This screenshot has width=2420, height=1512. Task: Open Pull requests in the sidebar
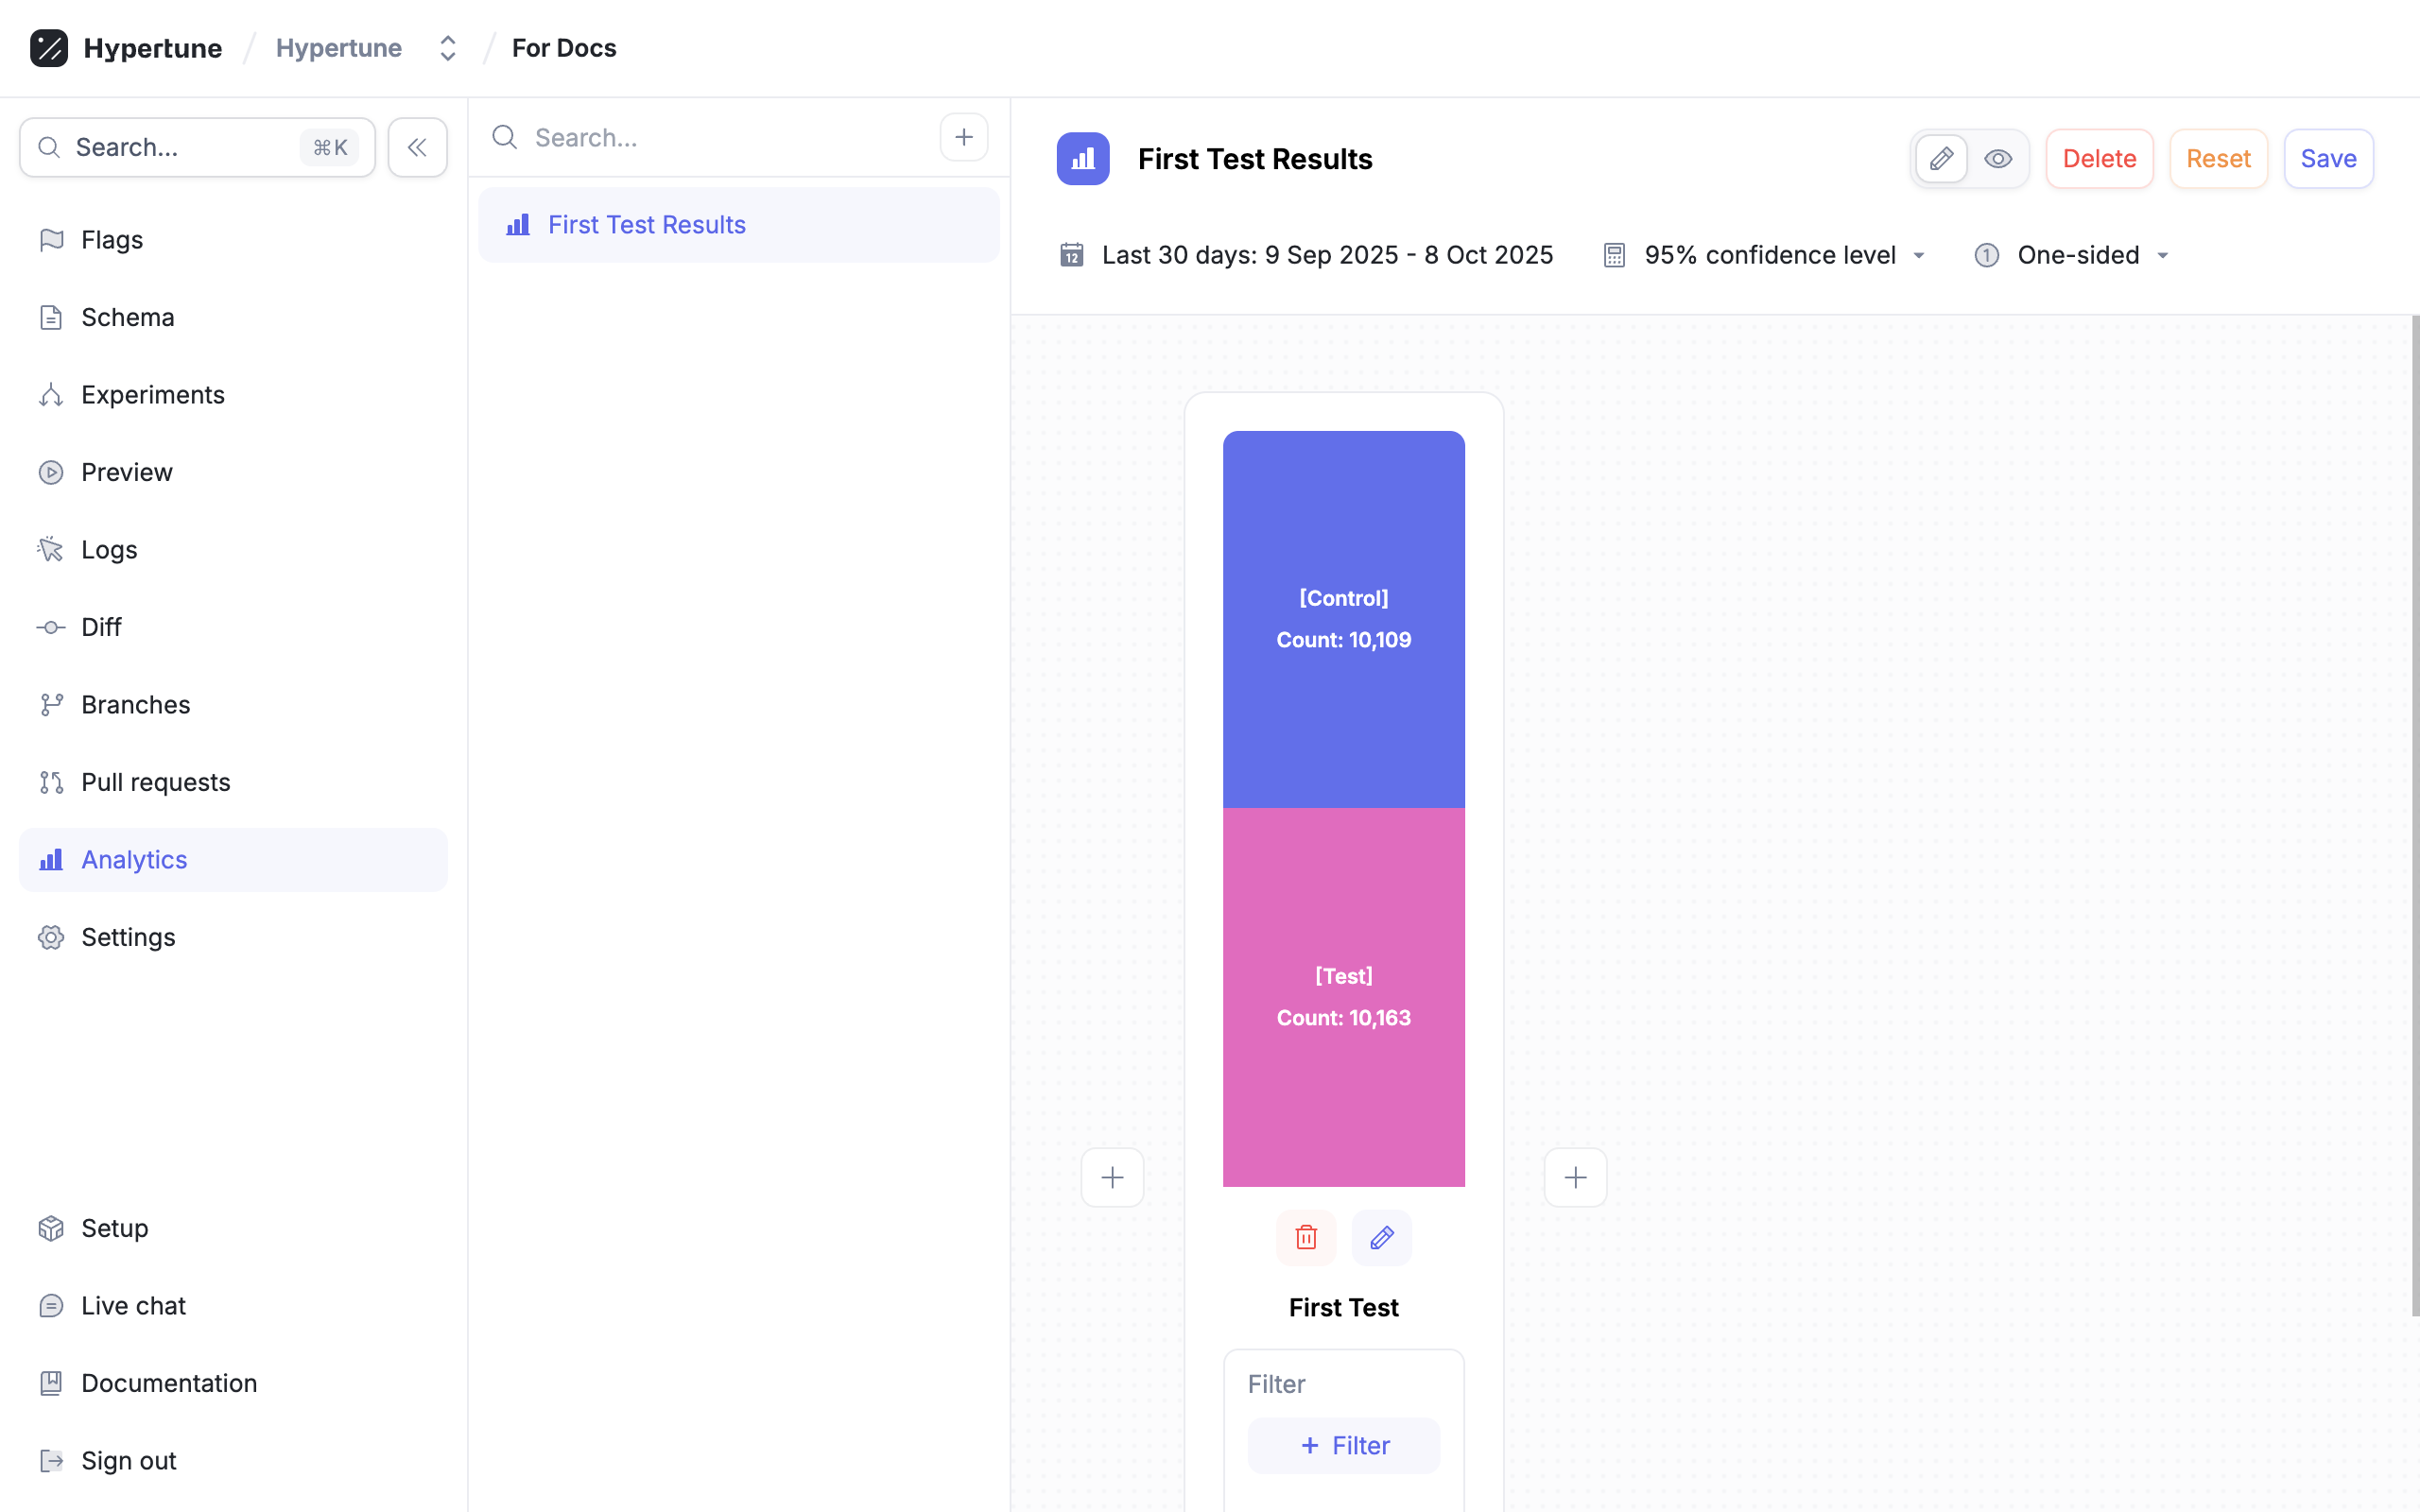[155, 782]
